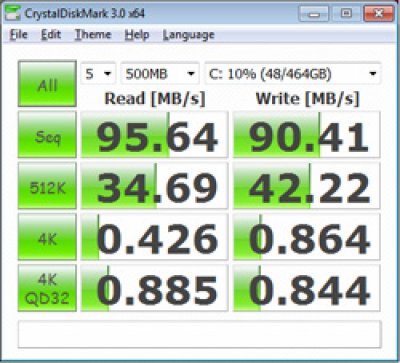Viewport: 400px width, 363px height.
Task: Start the Seq benchmark test
Action: 47,135
